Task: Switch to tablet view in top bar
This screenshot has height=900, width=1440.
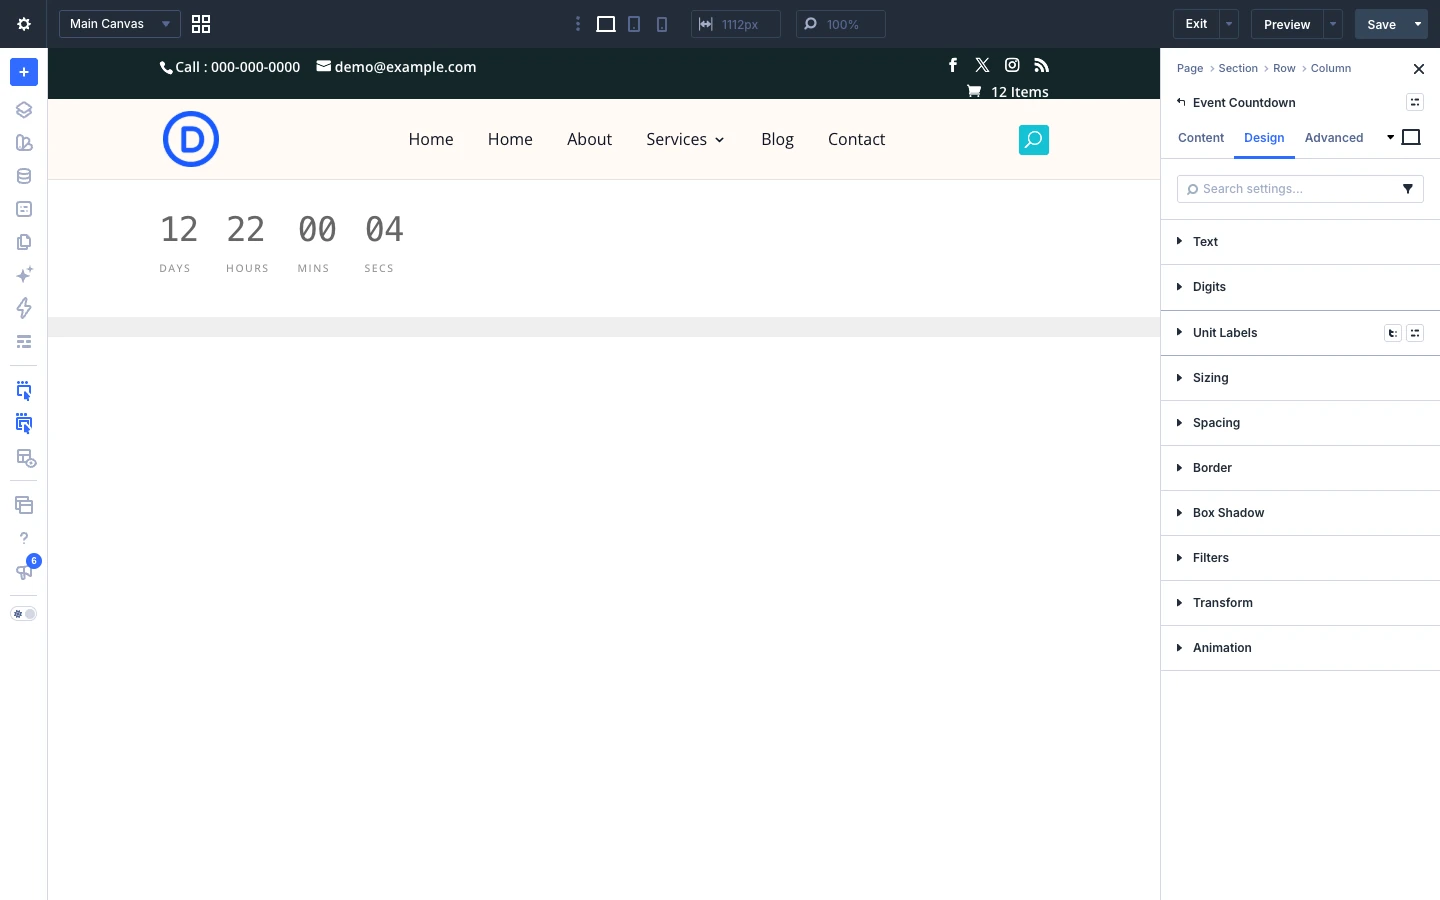Action: [x=634, y=24]
